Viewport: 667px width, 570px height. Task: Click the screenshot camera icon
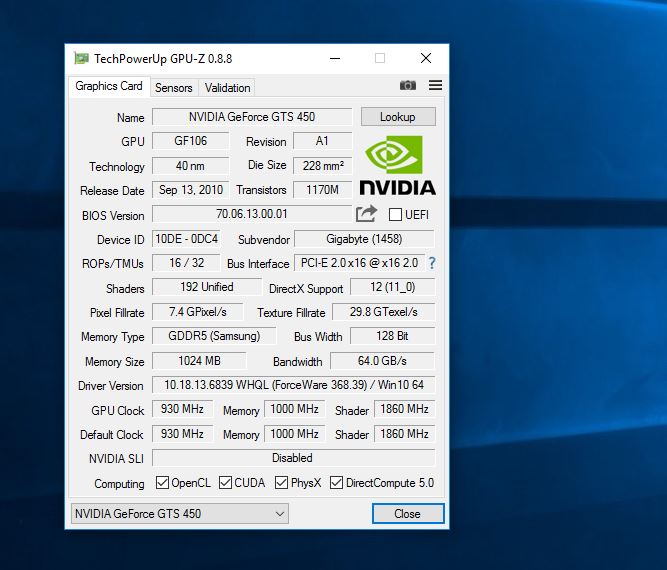pos(408,86)
